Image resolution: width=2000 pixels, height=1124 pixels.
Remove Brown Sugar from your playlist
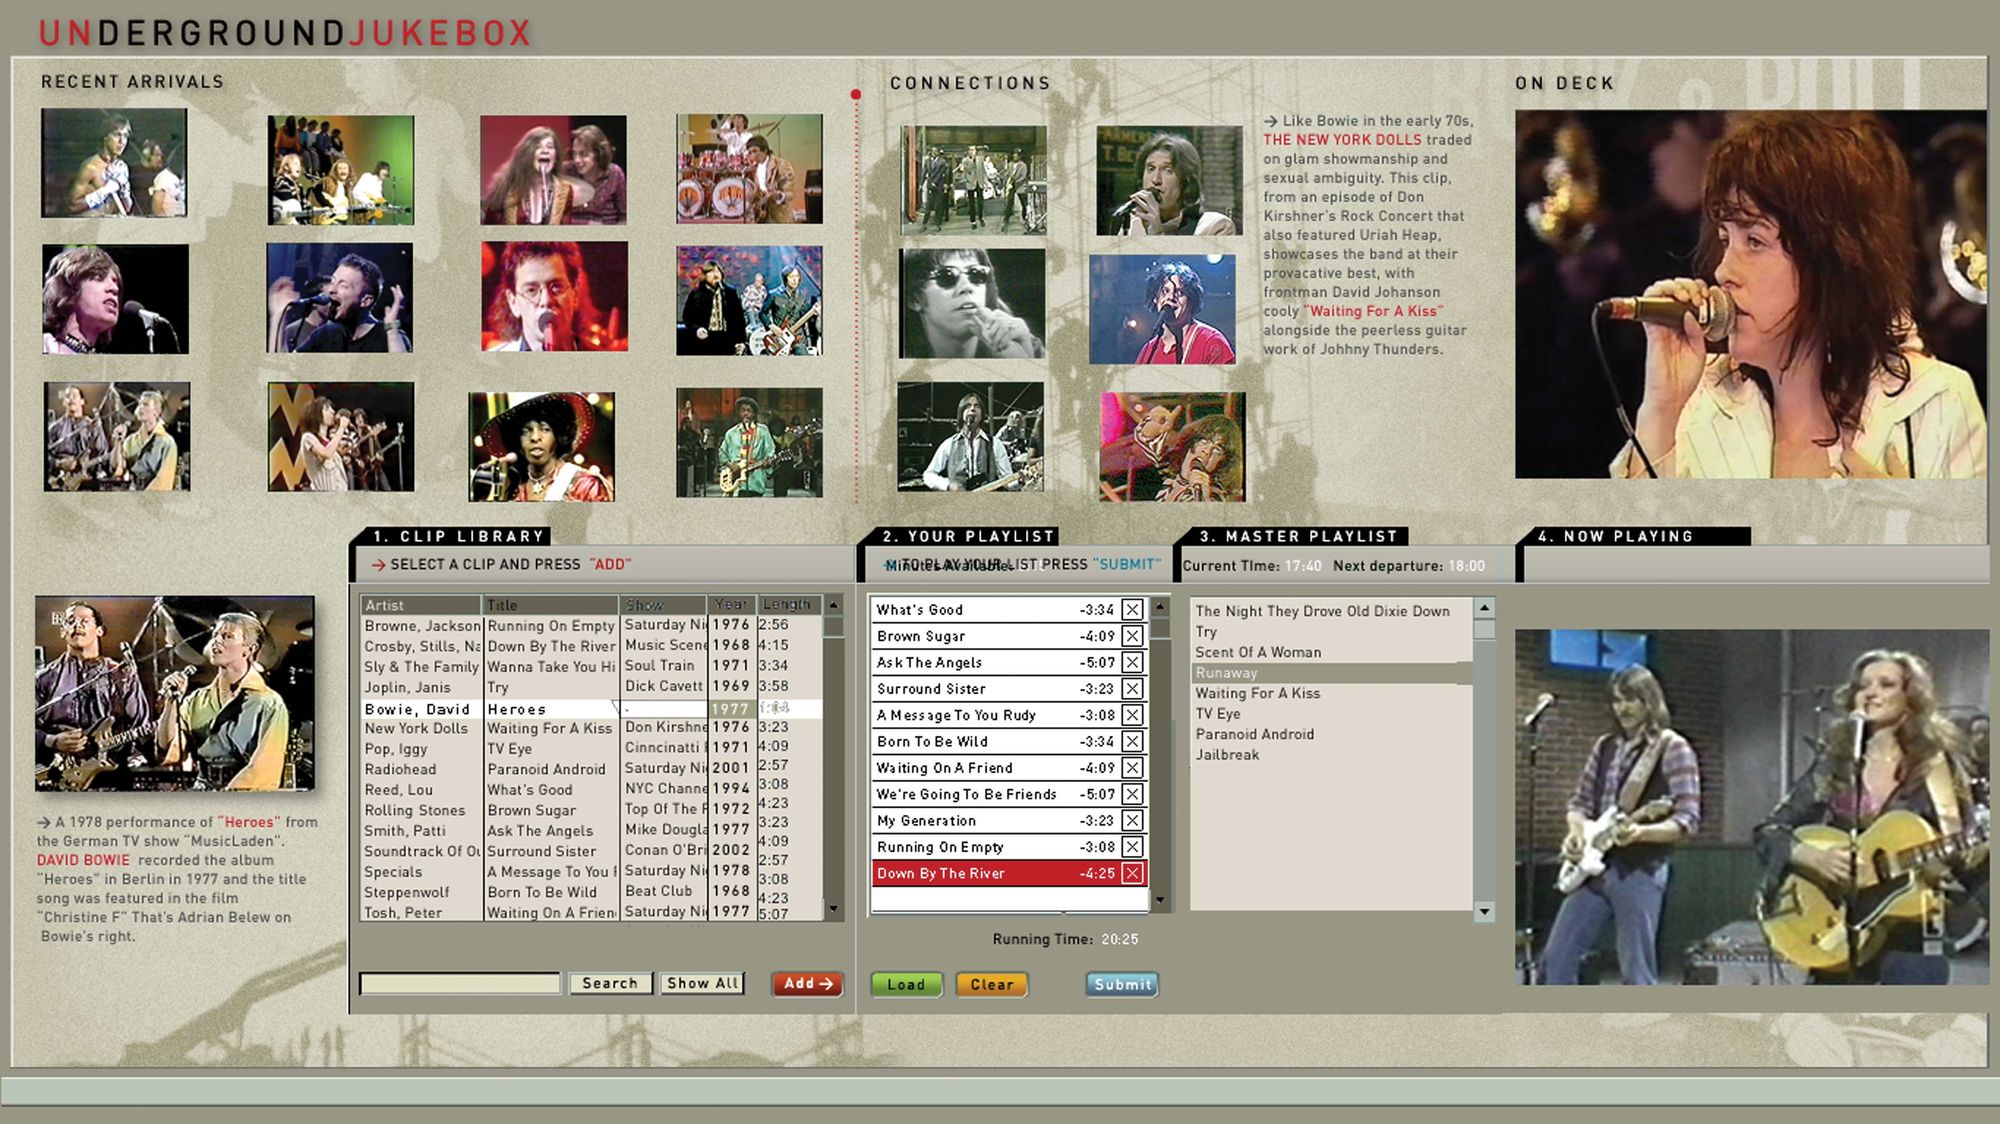1132,636
